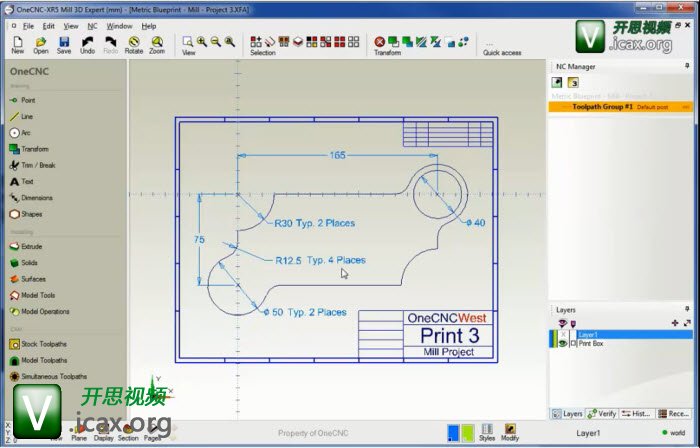Click the green color swatch in status bar
Viewport: 700px width, 448px height.
coord(467,433)
